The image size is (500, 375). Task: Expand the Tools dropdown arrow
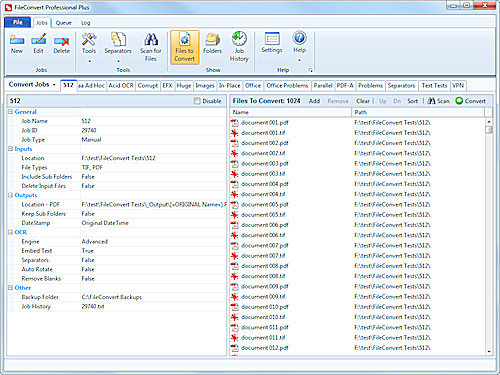89,61
